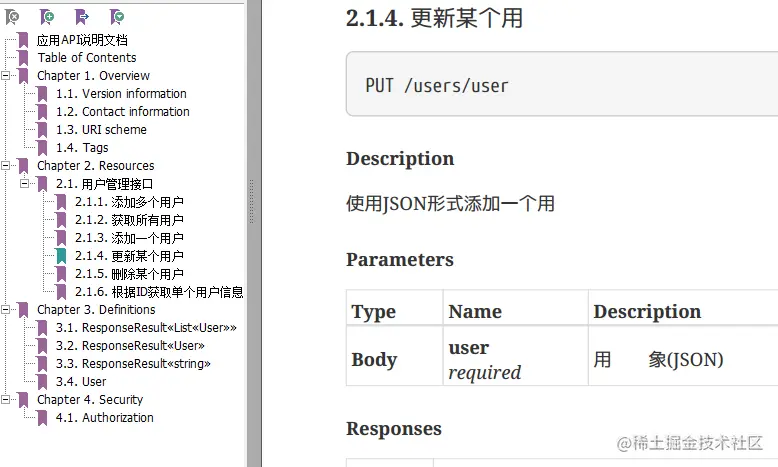This screenshot has height=467, width=778.
Task: Click bookmark icon beside 2.1.5. 删除某个用户
Action: click(x=61, y=274)
